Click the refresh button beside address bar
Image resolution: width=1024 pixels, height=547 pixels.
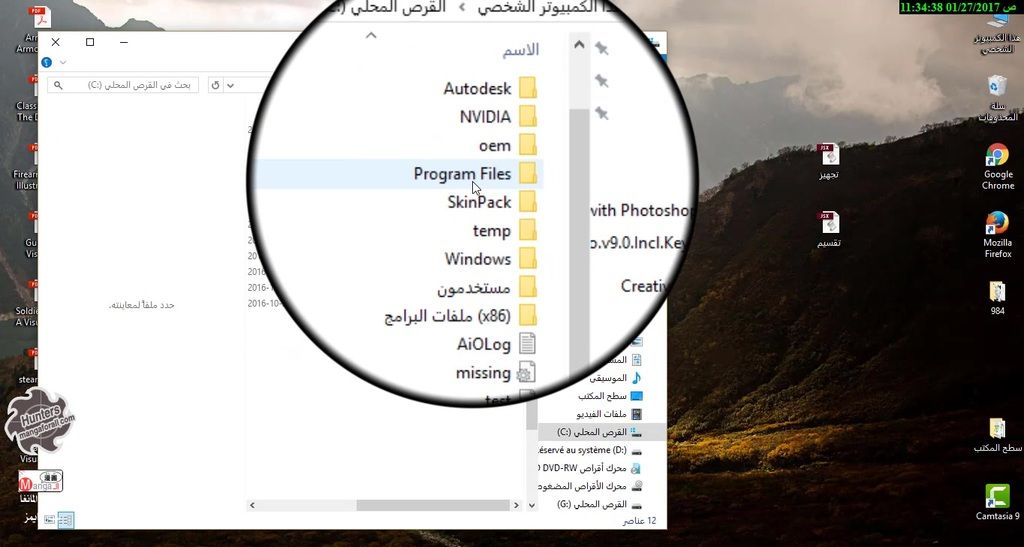pos(216,86)
